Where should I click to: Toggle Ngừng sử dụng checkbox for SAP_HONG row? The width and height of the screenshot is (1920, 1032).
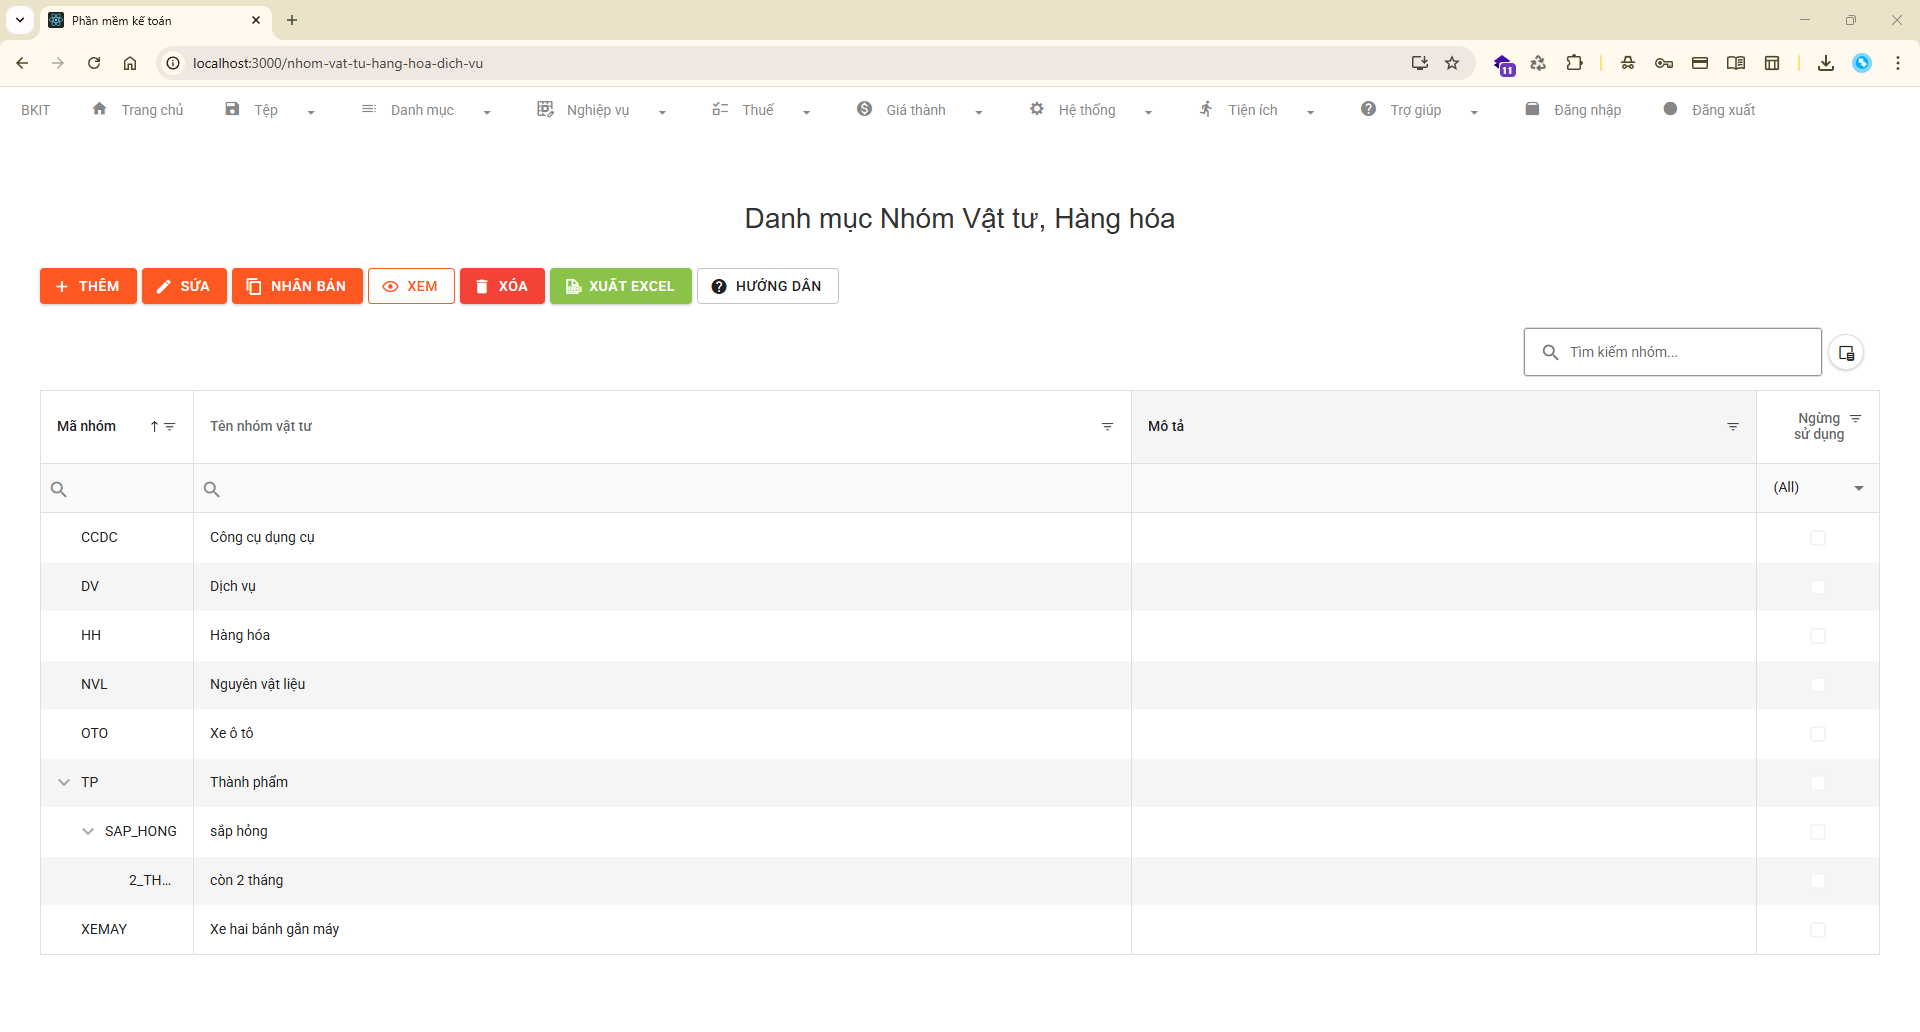pyautogui.click(x=1818, y=832)
